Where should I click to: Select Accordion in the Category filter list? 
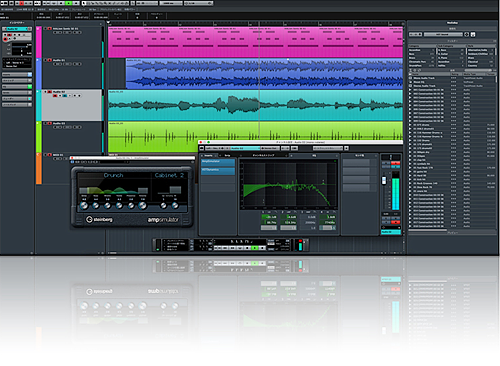pos(422,50)
